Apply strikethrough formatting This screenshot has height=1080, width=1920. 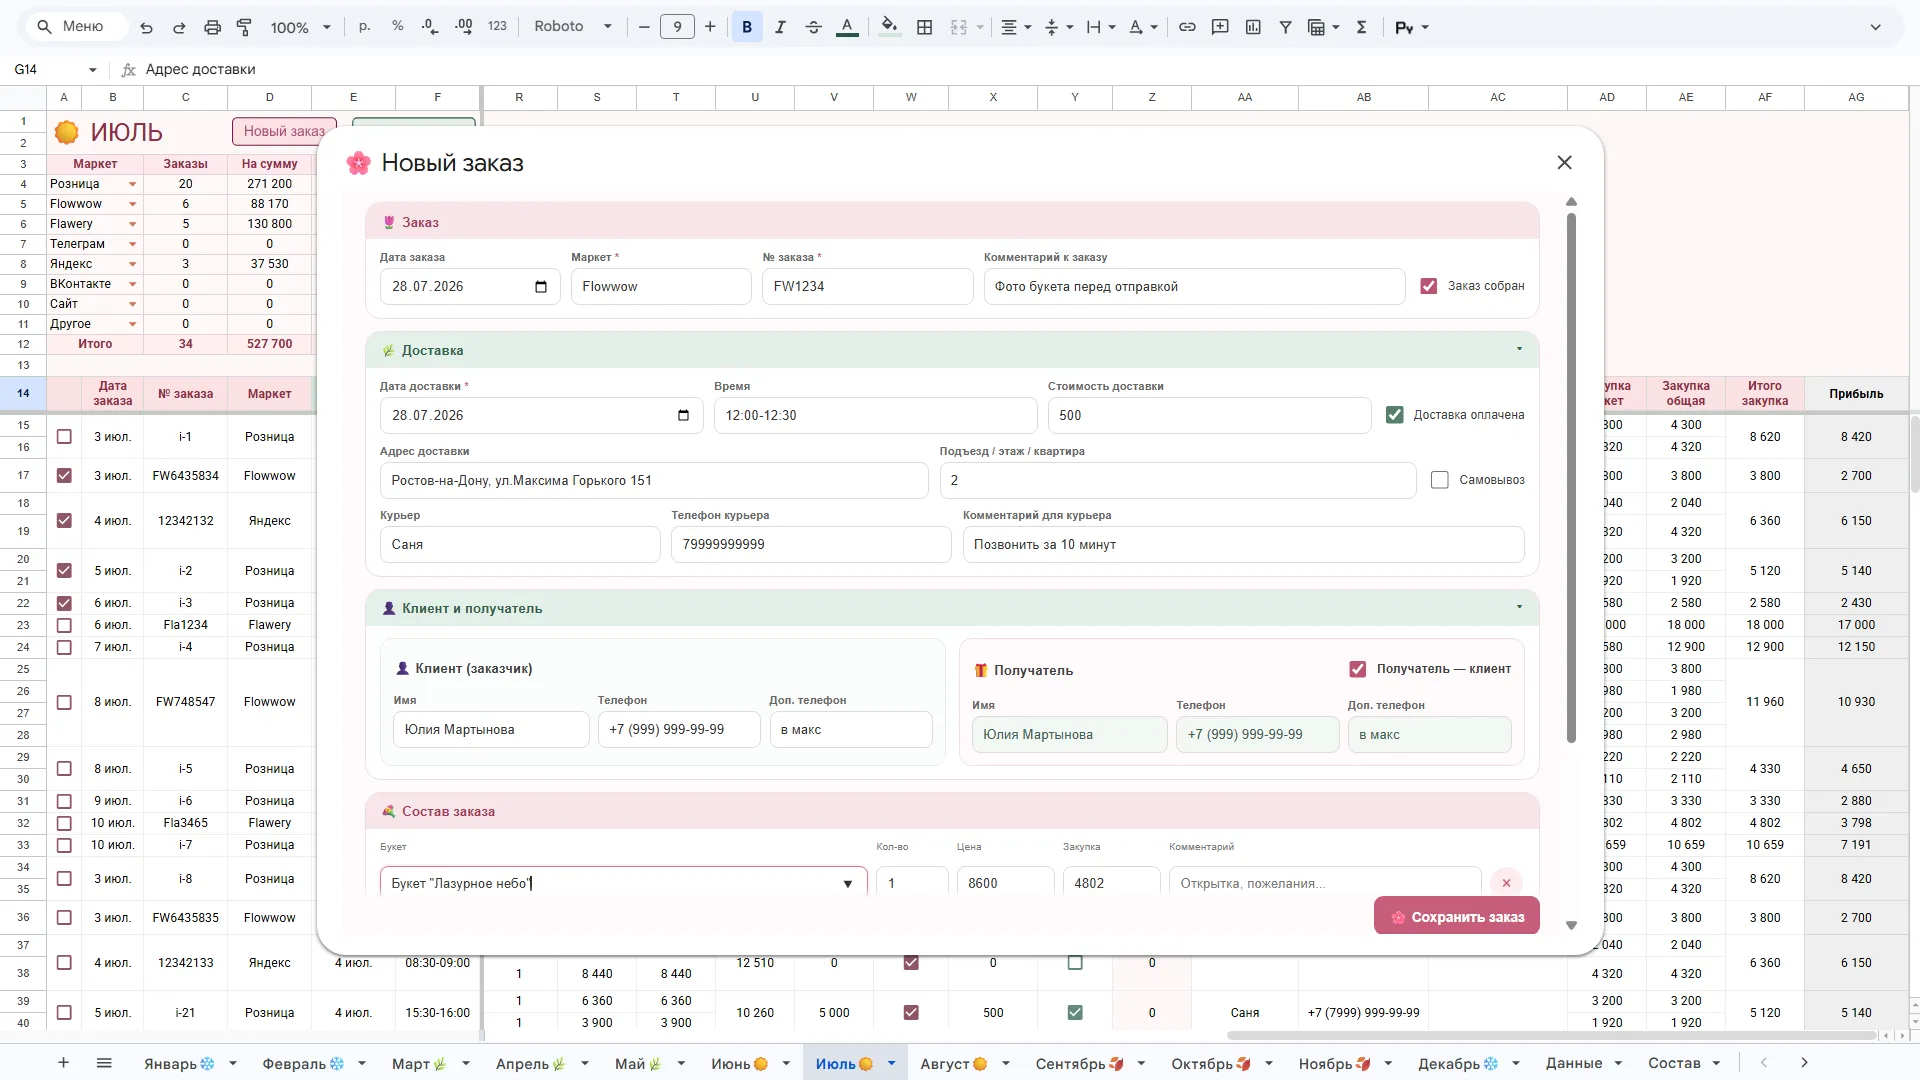(813, 27)
